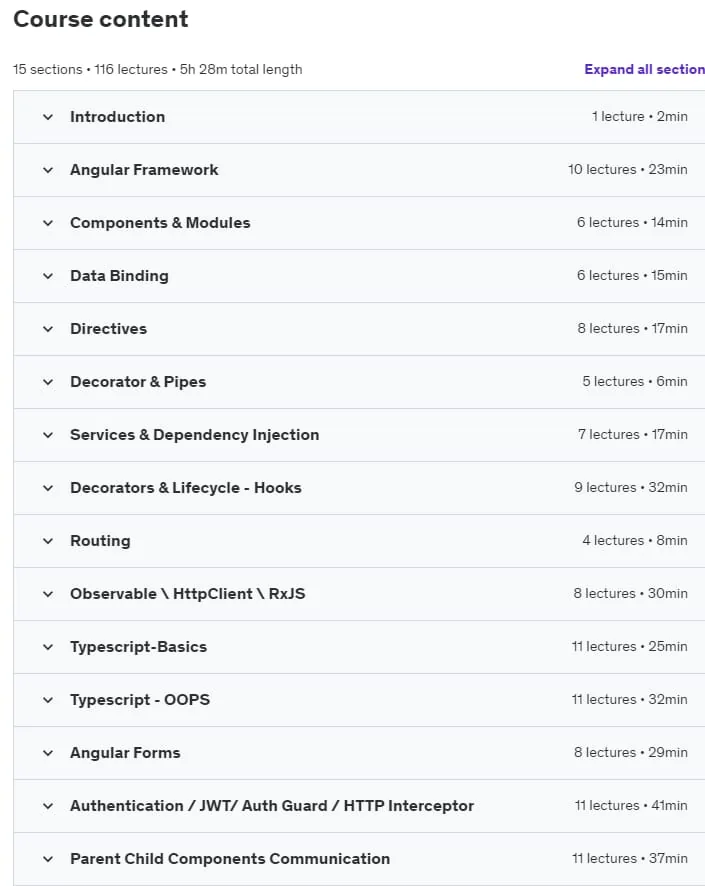Click Expand all sections link
This screenshot has height=886, width=705.
(645, 70)
